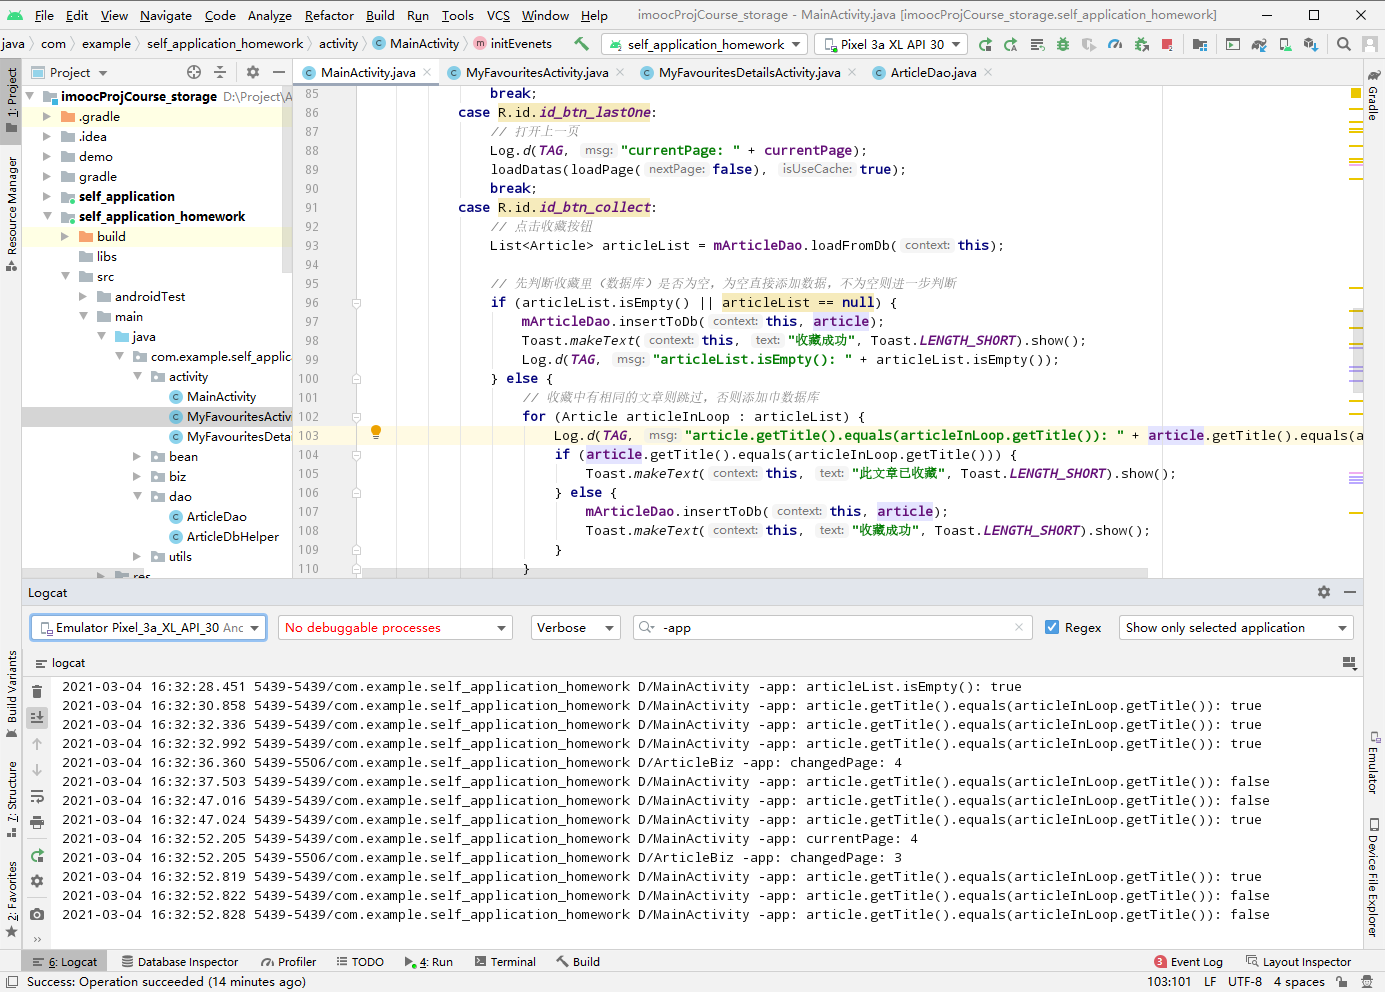Toggle the 7: Structure tool window stripe button
The width and height of the screenshot is (1385, 992).
[x=11, y=798]
